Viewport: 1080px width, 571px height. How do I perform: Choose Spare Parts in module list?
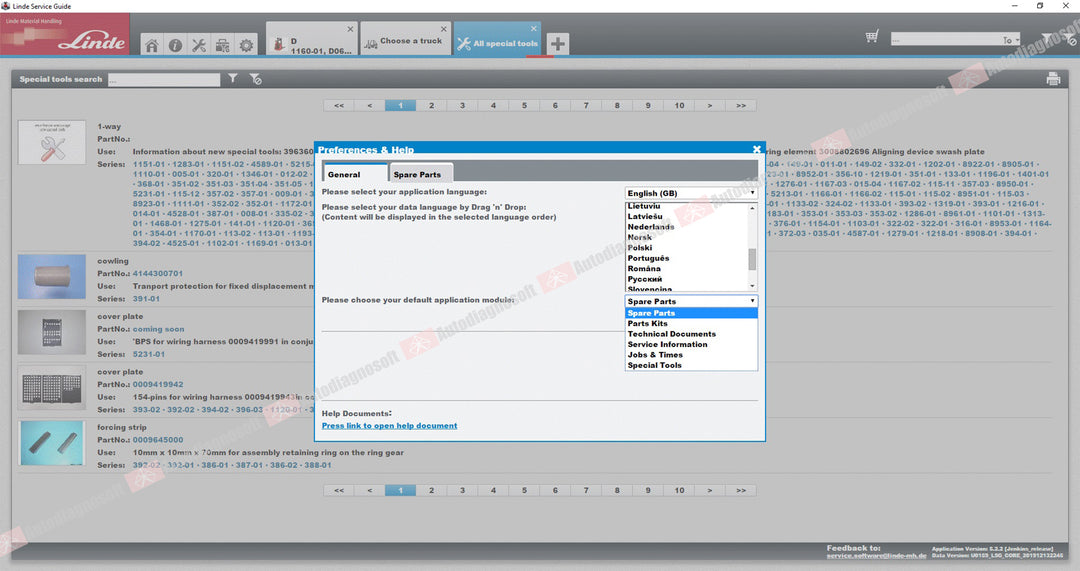tap(691, 313)
